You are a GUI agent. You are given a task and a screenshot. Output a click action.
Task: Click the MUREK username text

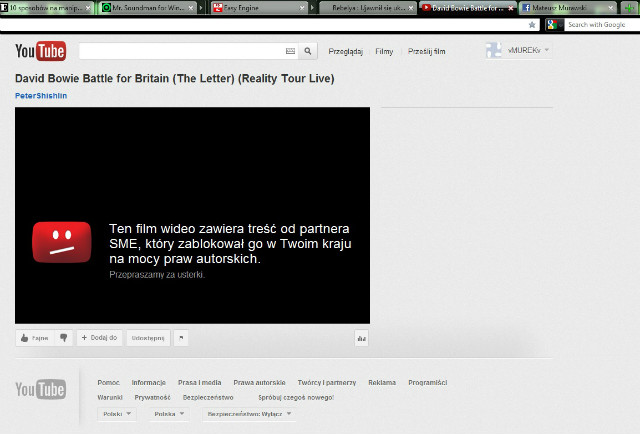(524, 50)
